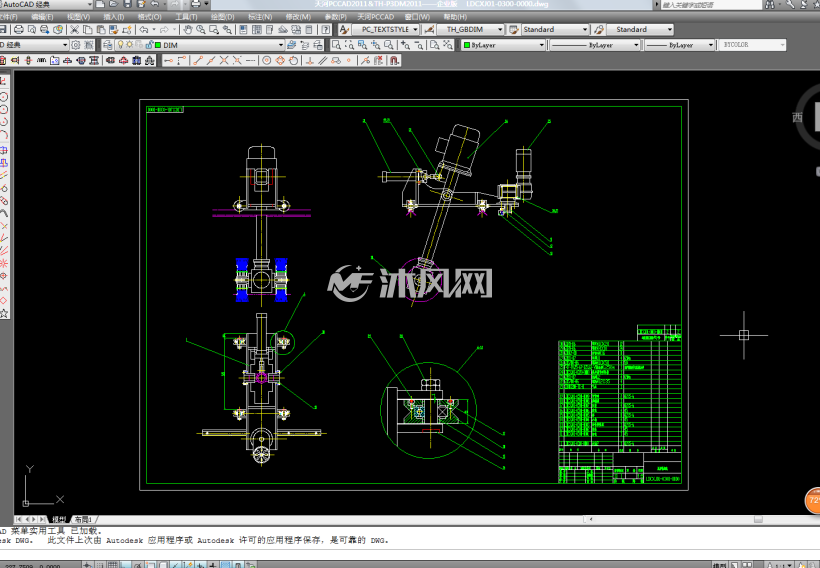Click the Zoom Window icon

coord(214,30)
